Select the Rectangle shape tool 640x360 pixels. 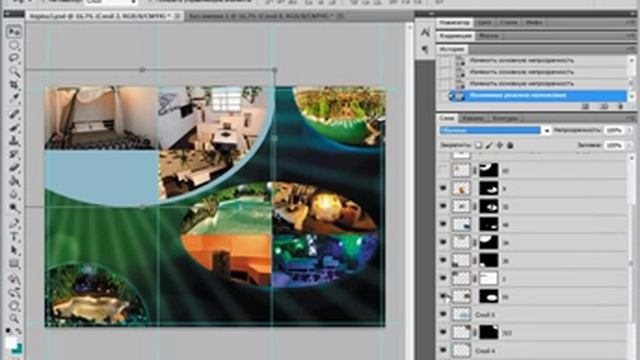[15, 263]
